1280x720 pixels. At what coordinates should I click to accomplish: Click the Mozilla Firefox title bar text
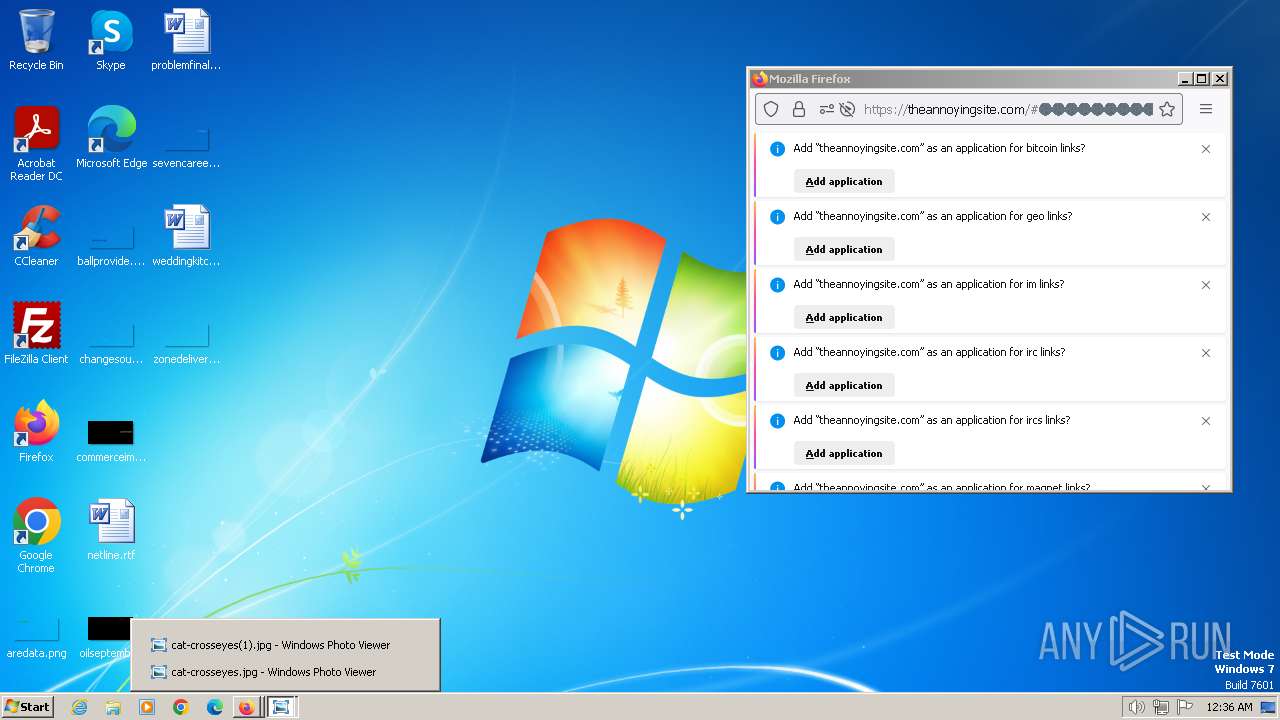coord(810,79)
